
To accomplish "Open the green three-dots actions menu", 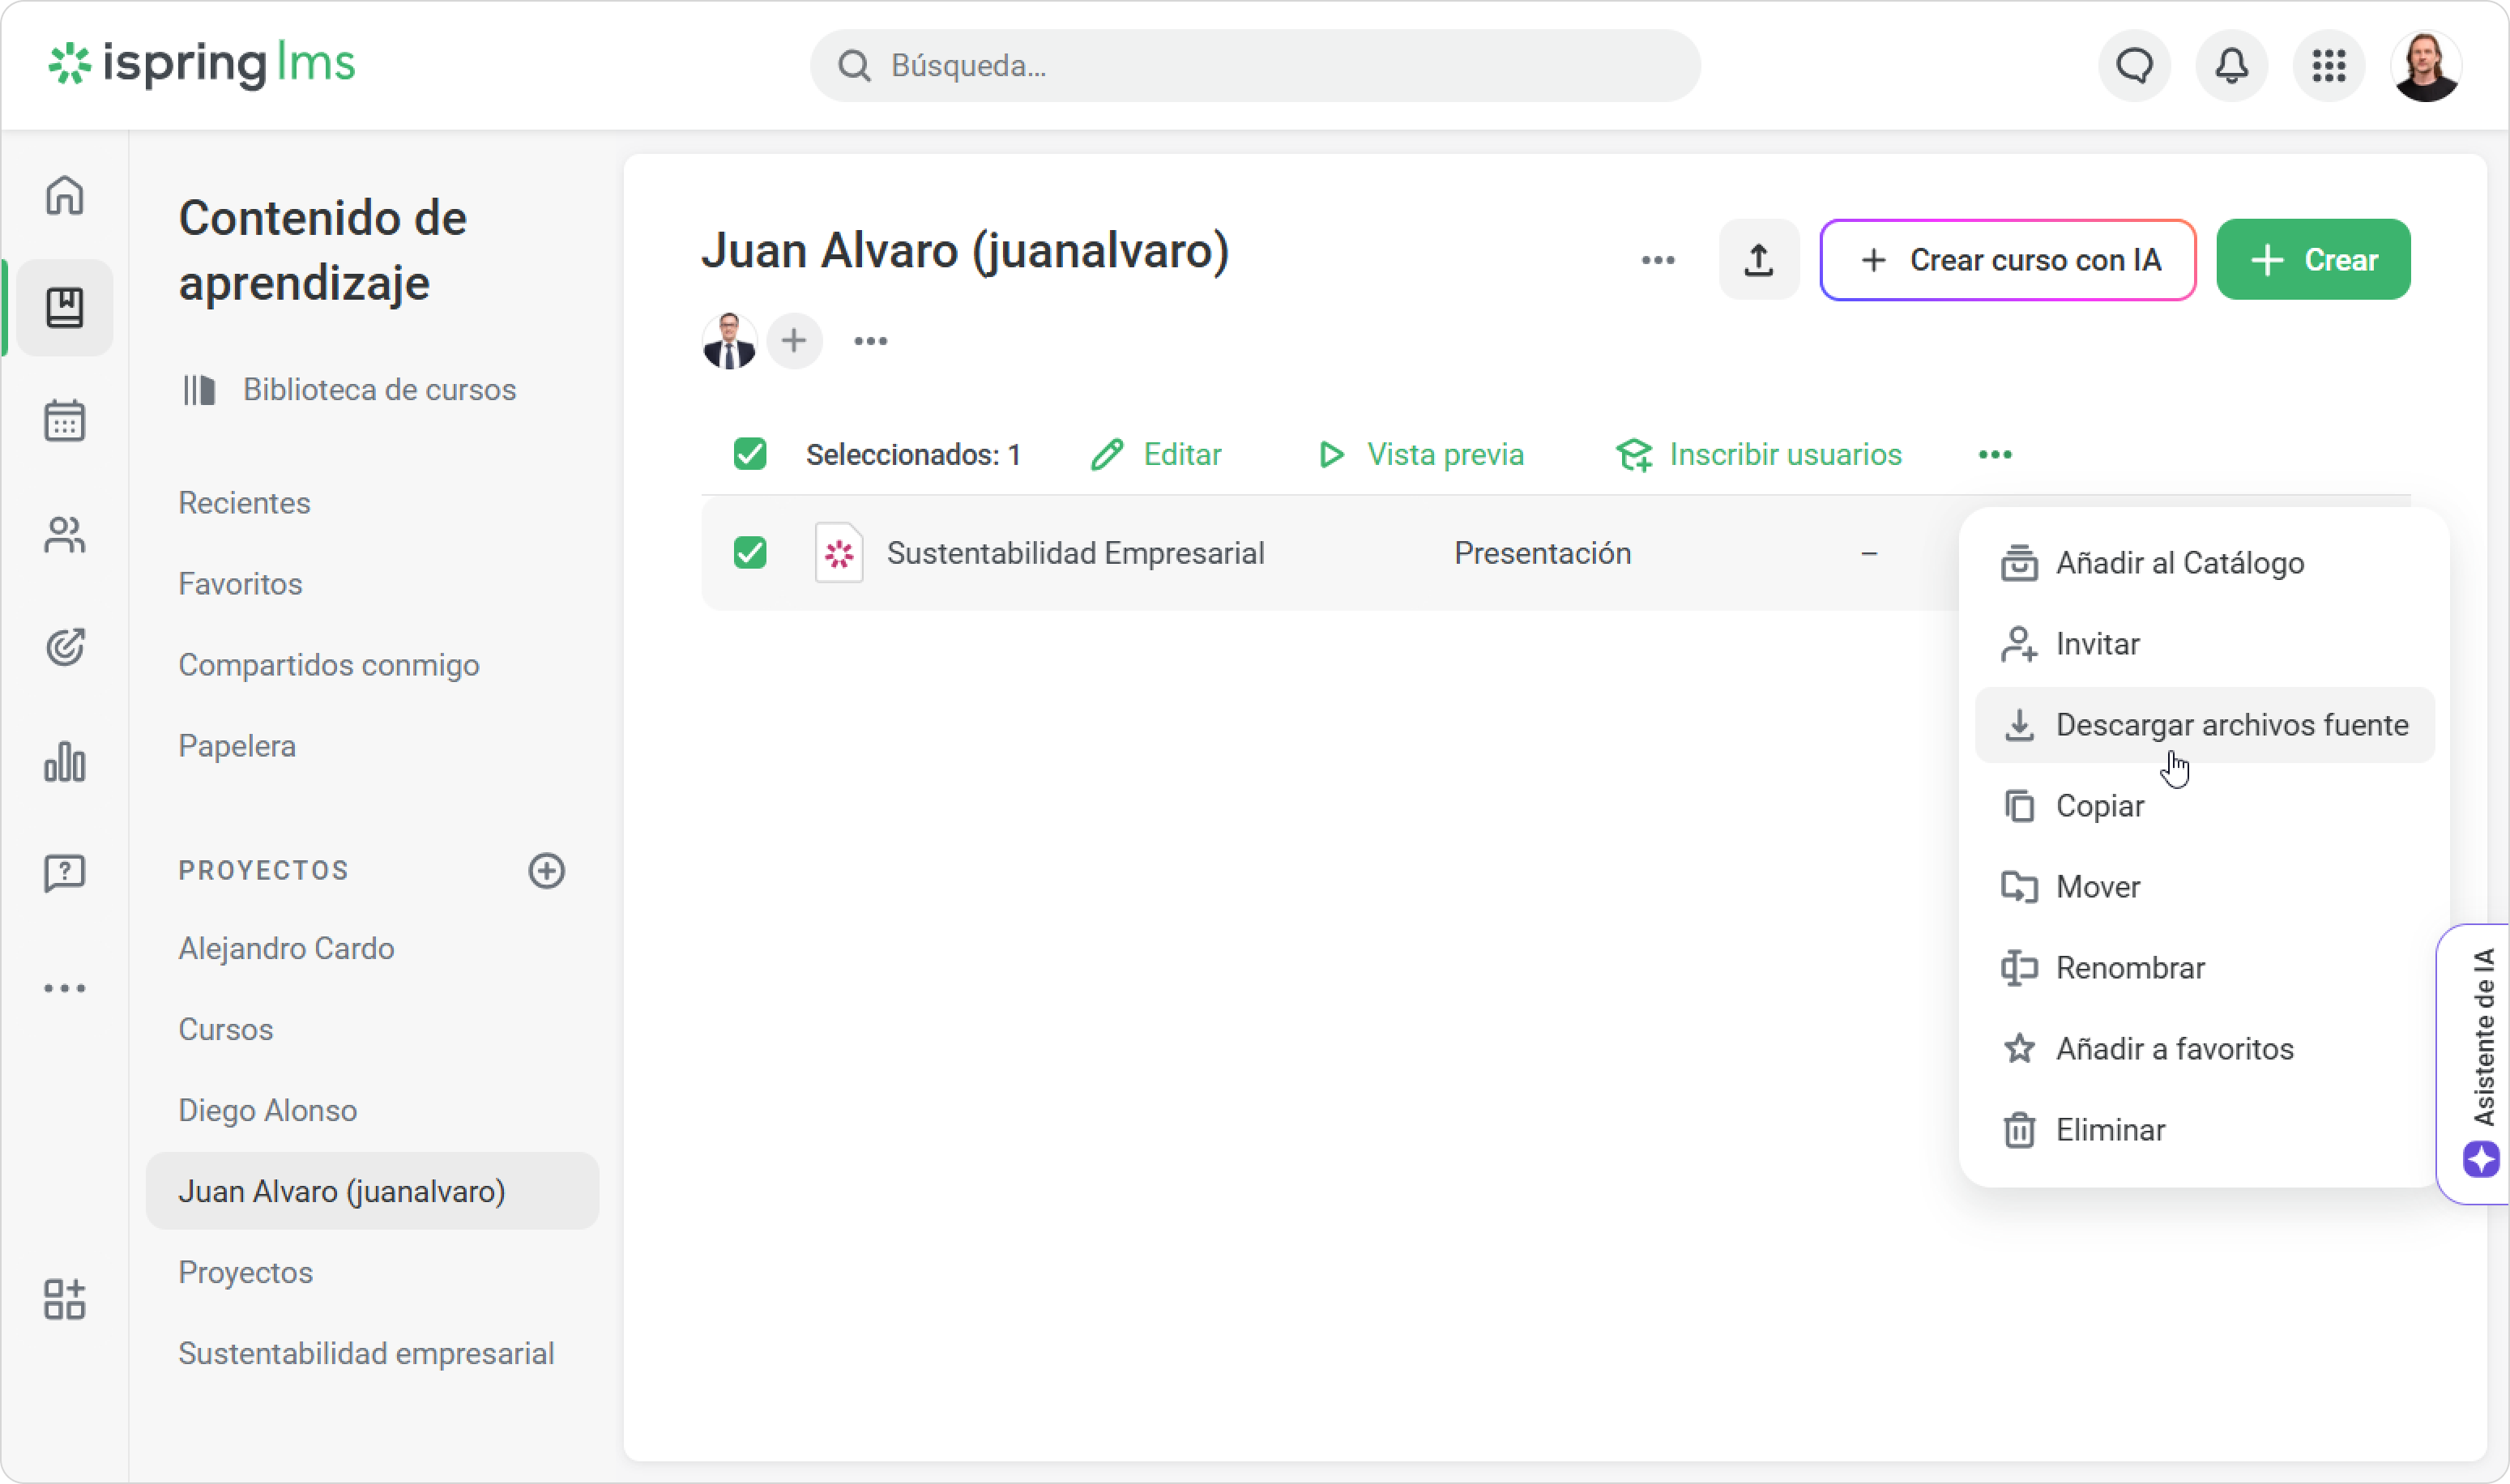I will (1994, 455).
